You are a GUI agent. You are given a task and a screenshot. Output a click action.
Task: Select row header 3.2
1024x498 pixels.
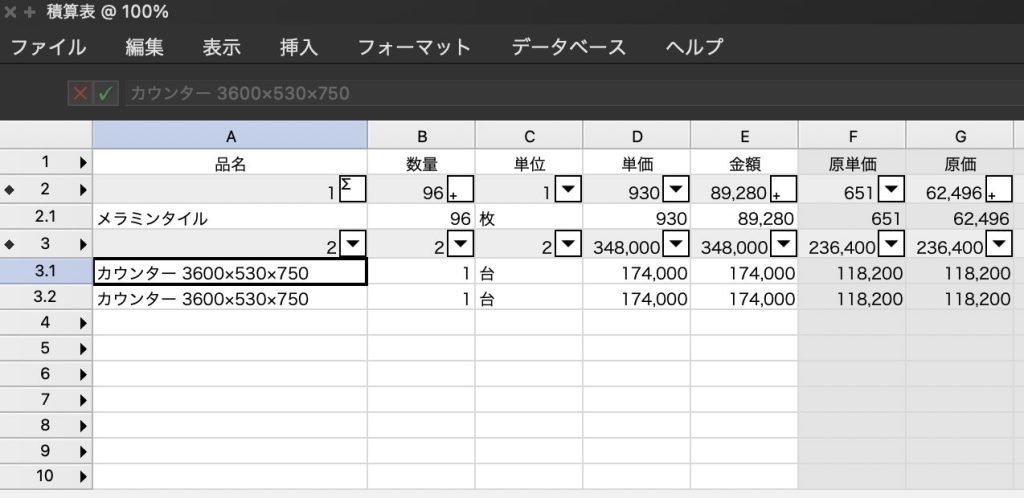(46, 298)
